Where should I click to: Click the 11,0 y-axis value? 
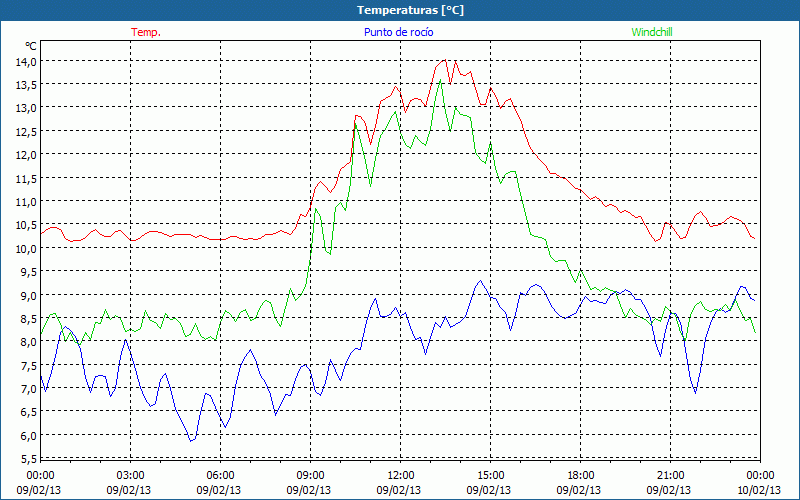[26, 202]
